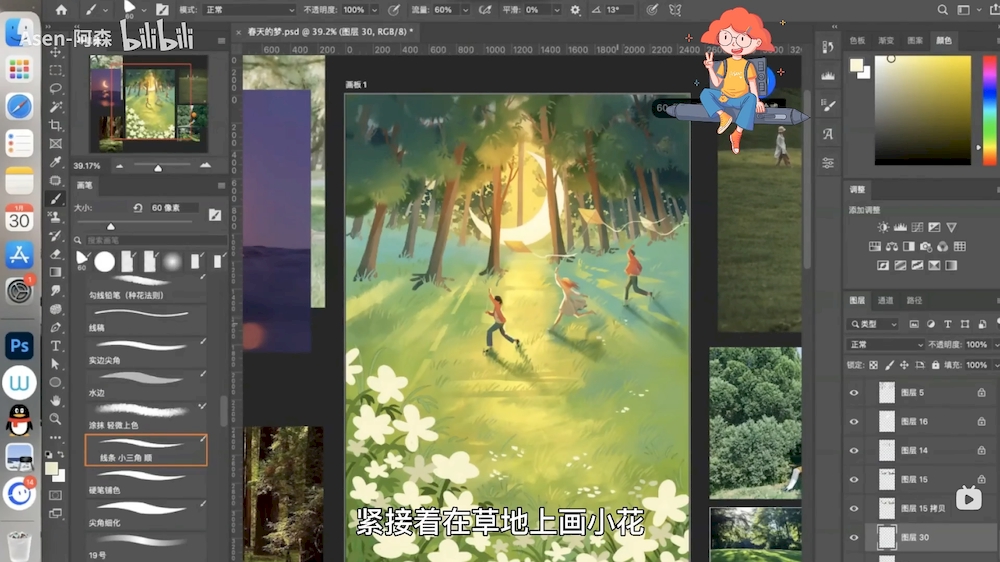The height and width of the screenshot is (562, 1000).
Task: Add a Gradient Map adjustment
Action: [x=951, y=265]
